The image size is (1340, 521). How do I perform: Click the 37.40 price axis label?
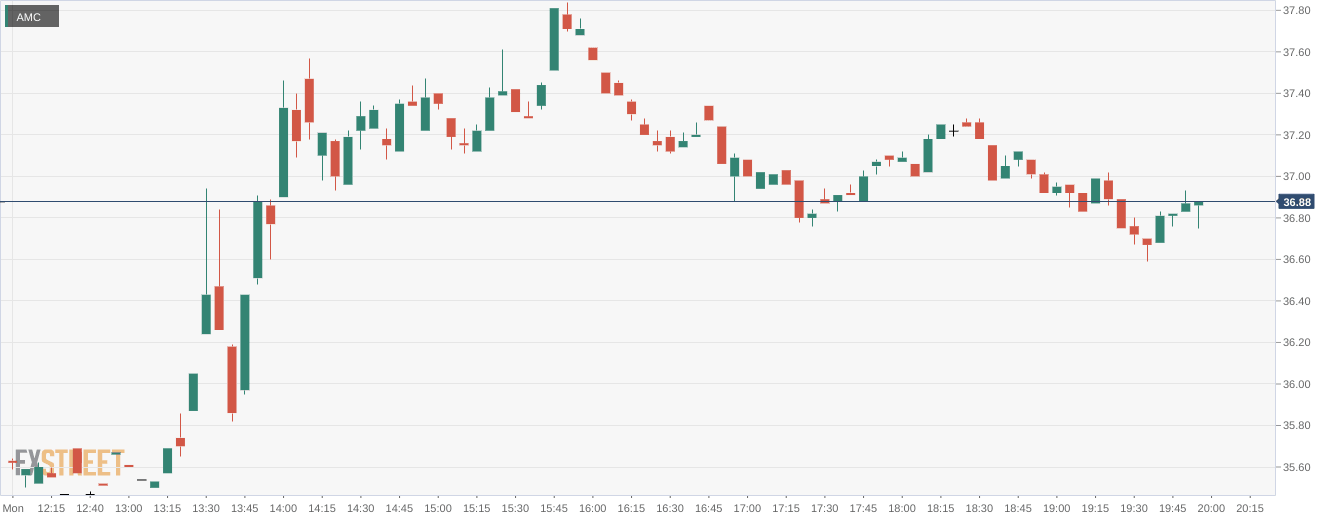[x=1296, y=93]
